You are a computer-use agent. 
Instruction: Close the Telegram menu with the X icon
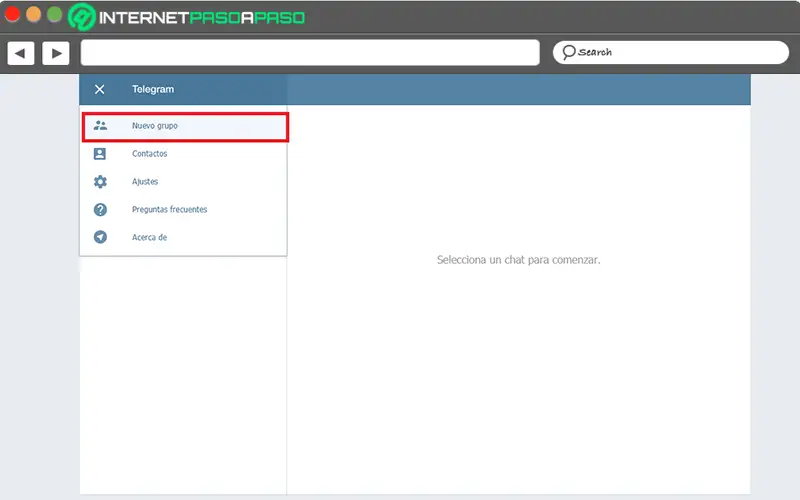[x=99, y=89]
